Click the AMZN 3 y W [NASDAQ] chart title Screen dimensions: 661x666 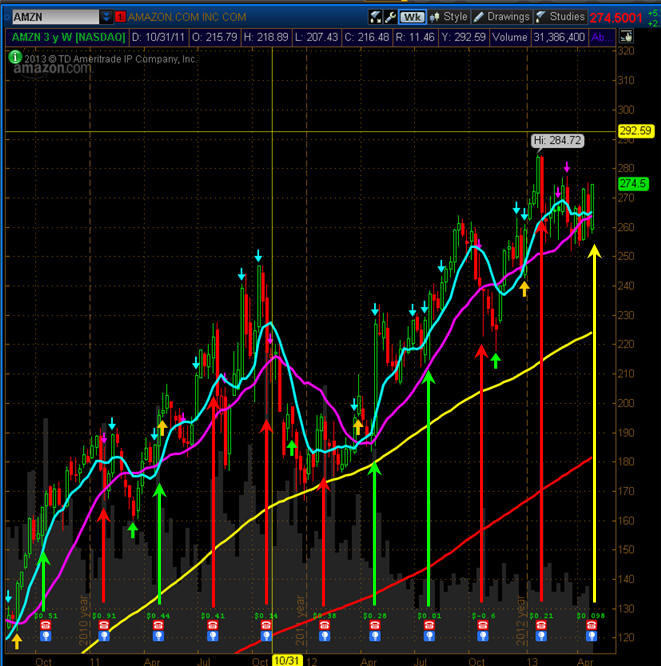coord(68,37)
